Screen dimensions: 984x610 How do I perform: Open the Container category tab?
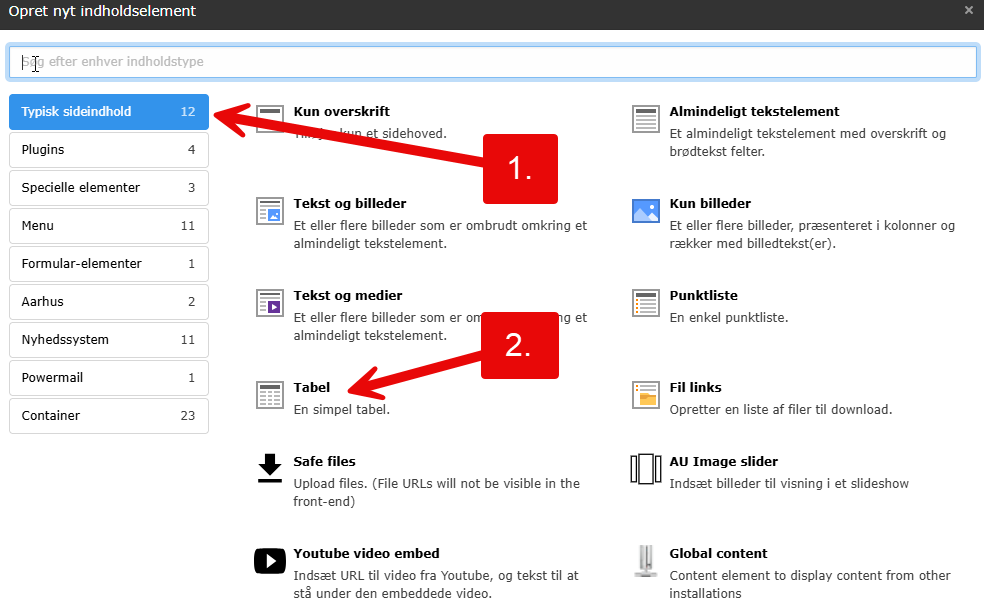pos(108,416)
